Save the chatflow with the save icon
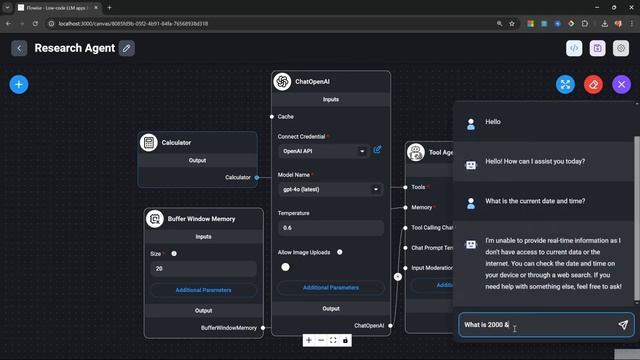Viewport: 640px width, 360px height. coord(598,48)
